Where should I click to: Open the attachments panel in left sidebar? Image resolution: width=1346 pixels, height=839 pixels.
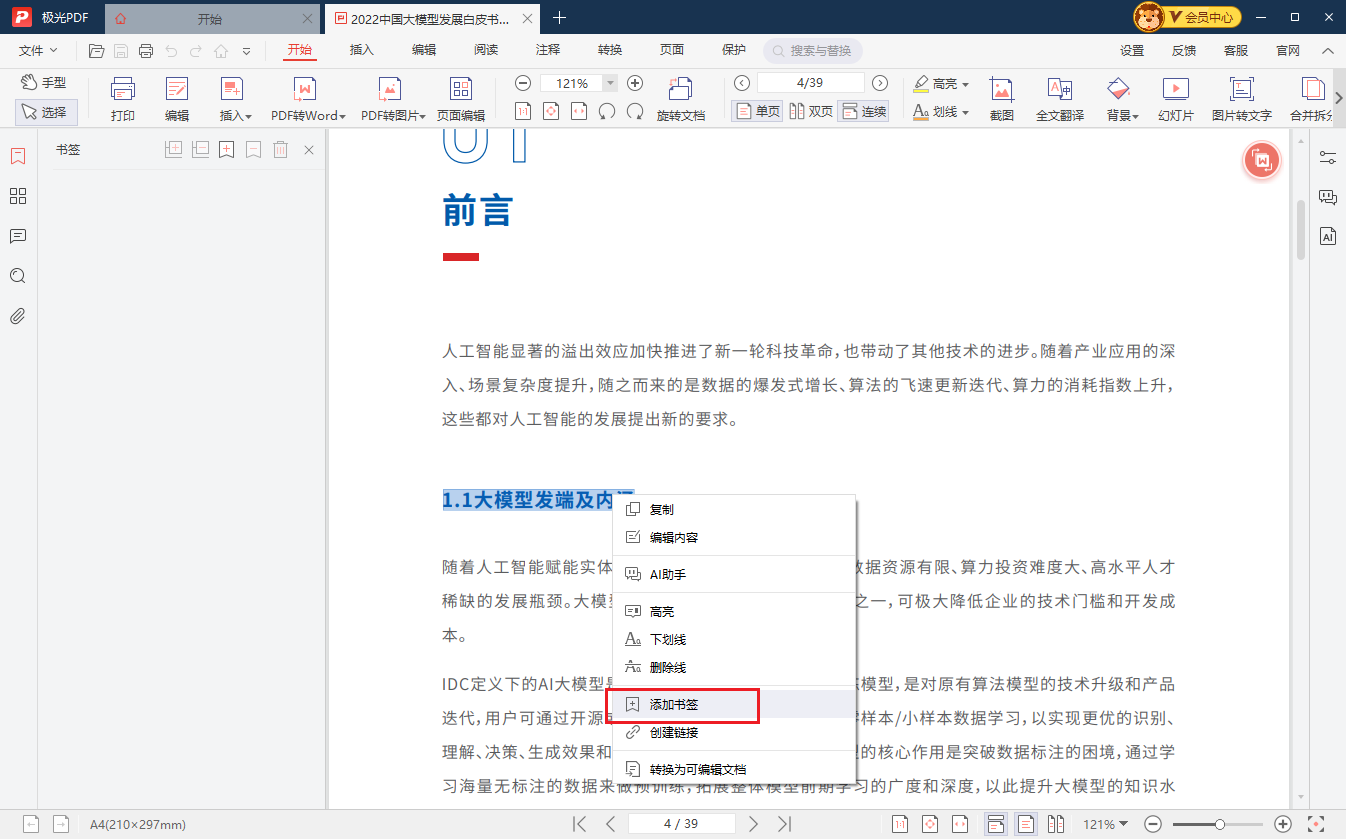[18, 316]
